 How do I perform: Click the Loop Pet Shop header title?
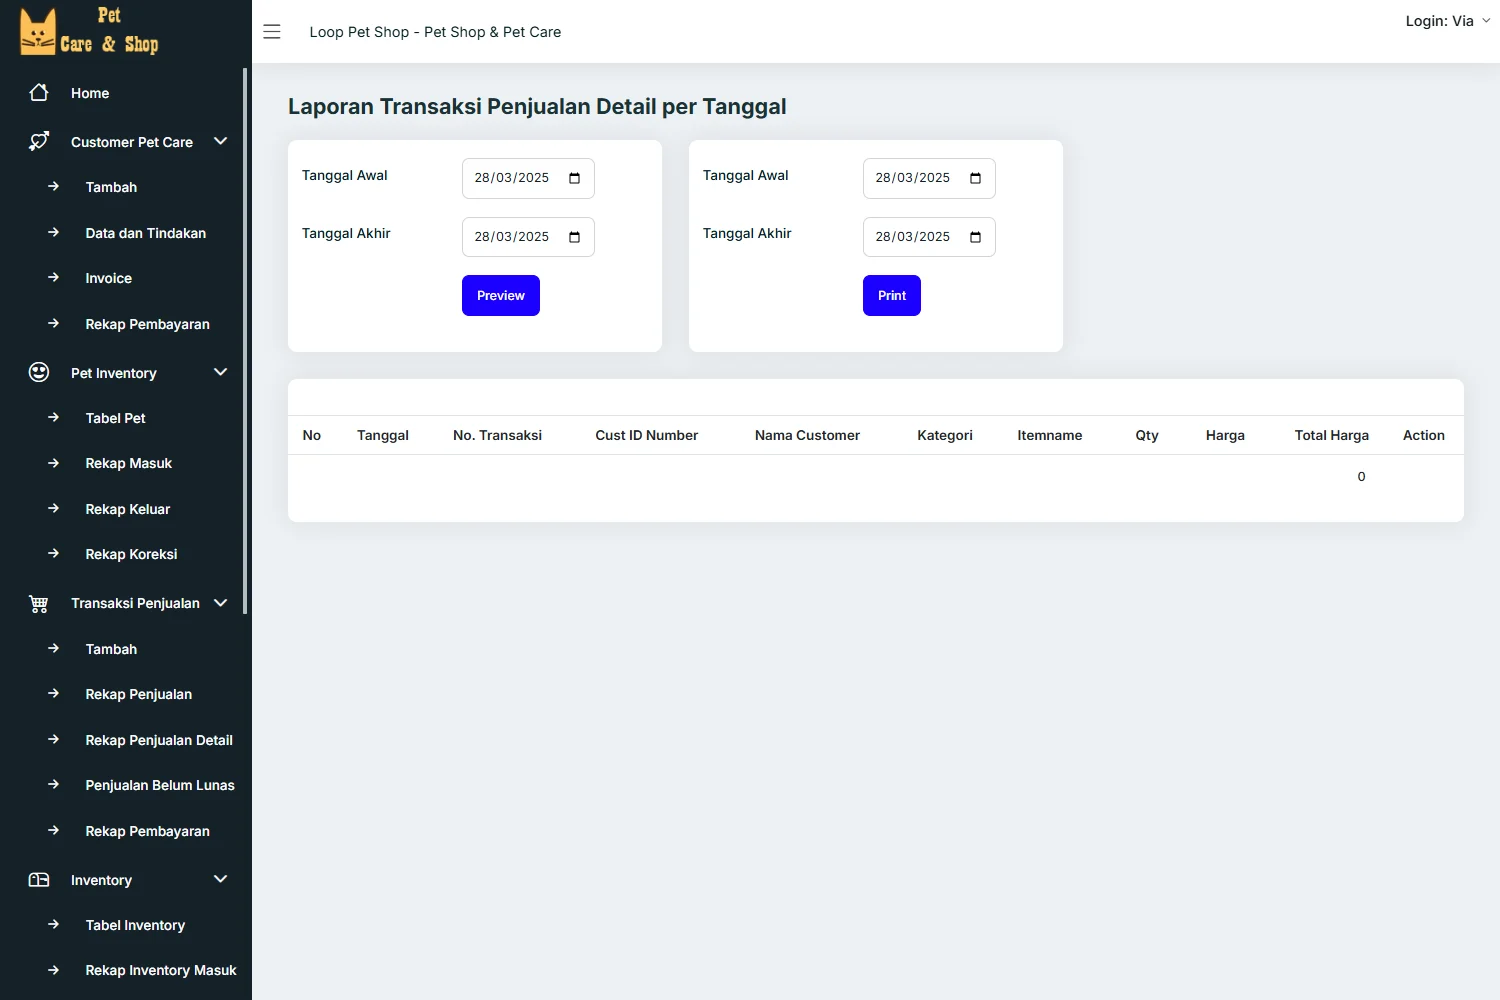click(435, 32)
